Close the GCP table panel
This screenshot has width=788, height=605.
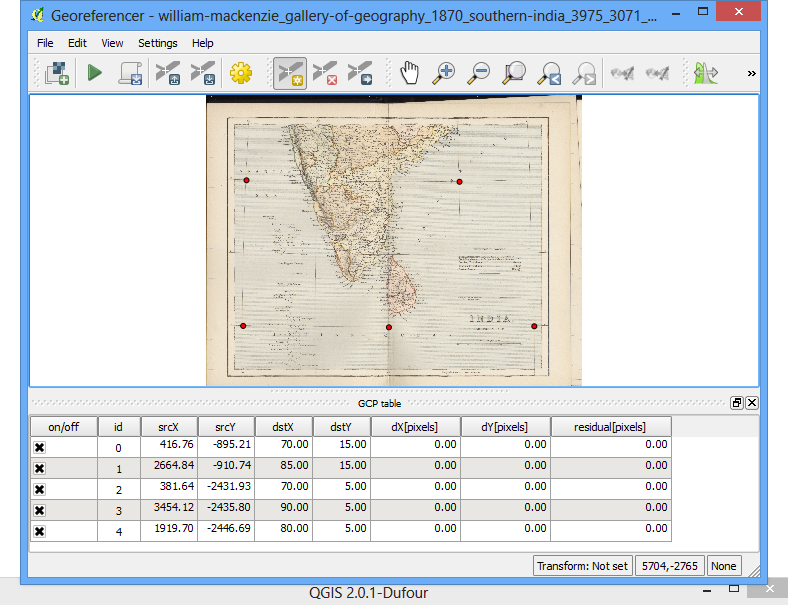(752, 403)
